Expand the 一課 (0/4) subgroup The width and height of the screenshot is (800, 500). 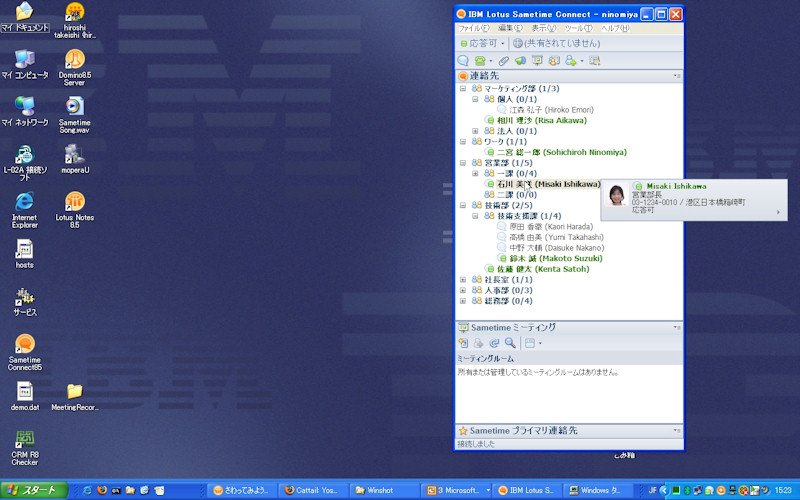(x=475, y=173)
